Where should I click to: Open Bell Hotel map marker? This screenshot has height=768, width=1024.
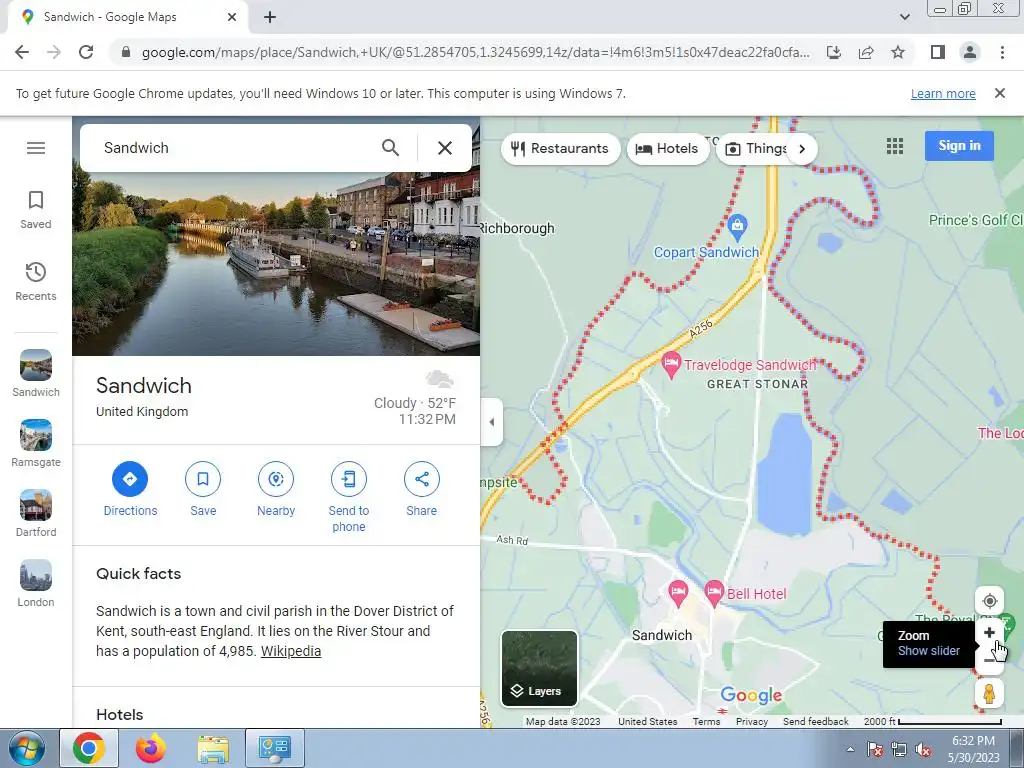714,594
